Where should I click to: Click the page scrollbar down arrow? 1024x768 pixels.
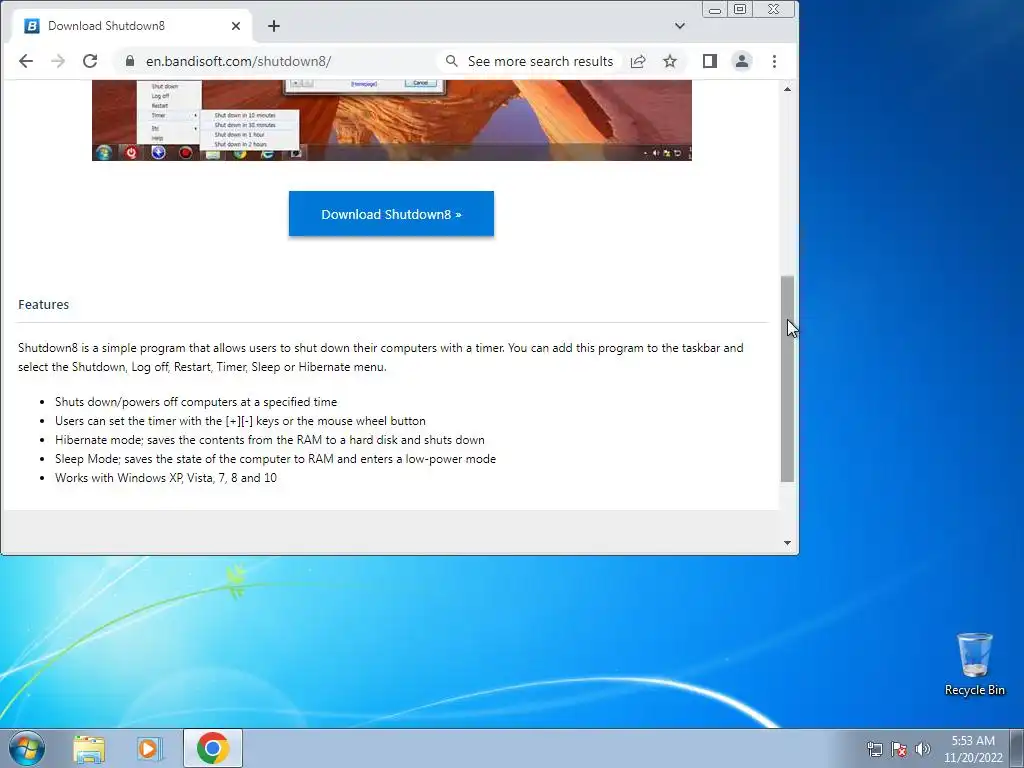coord(788,543)
